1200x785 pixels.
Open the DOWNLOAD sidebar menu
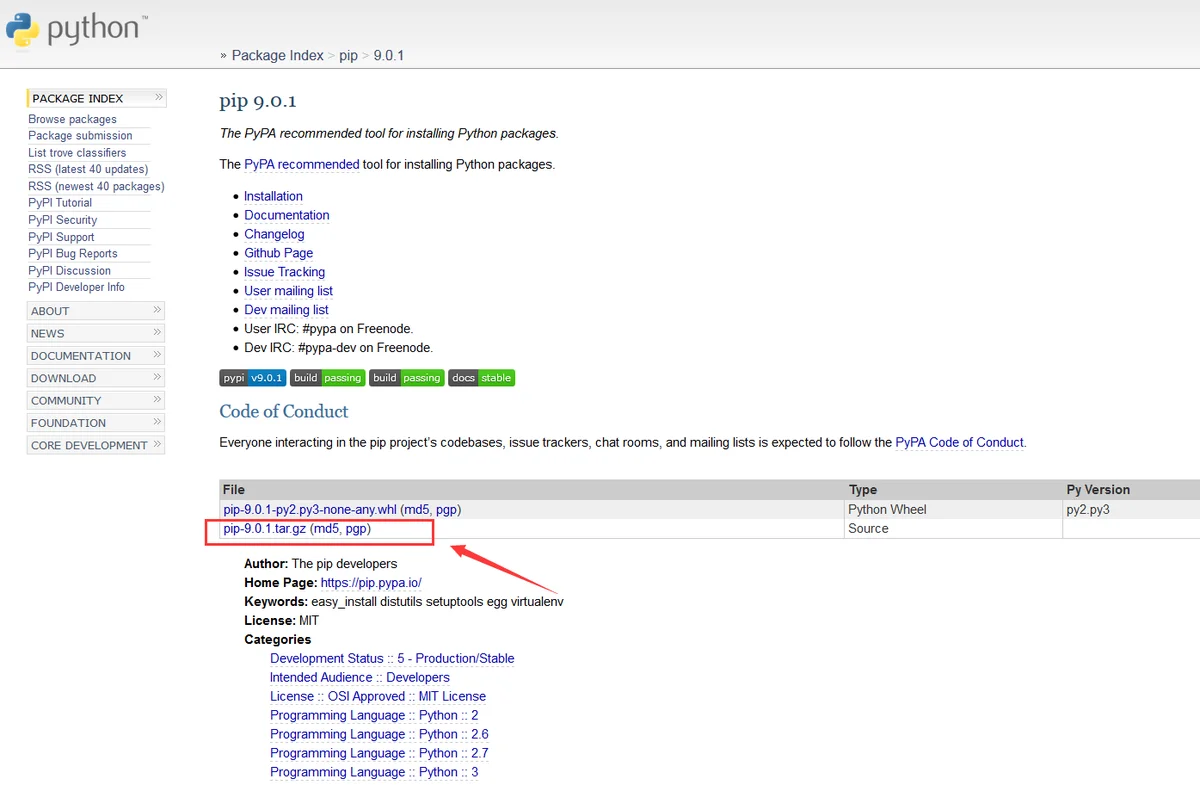click(x=96, y=378)
